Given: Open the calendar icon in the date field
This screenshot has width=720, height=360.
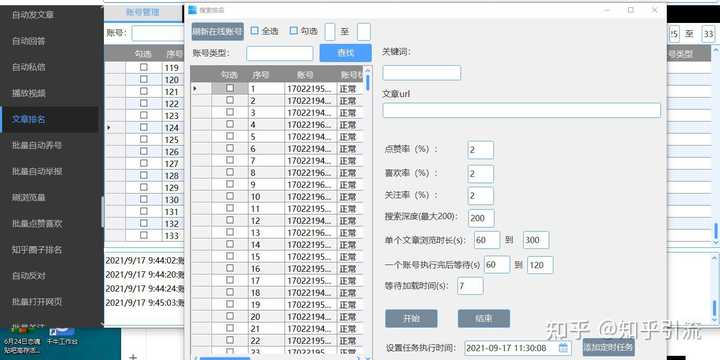Looking at the screenshot, I should (x=563, y=348).
